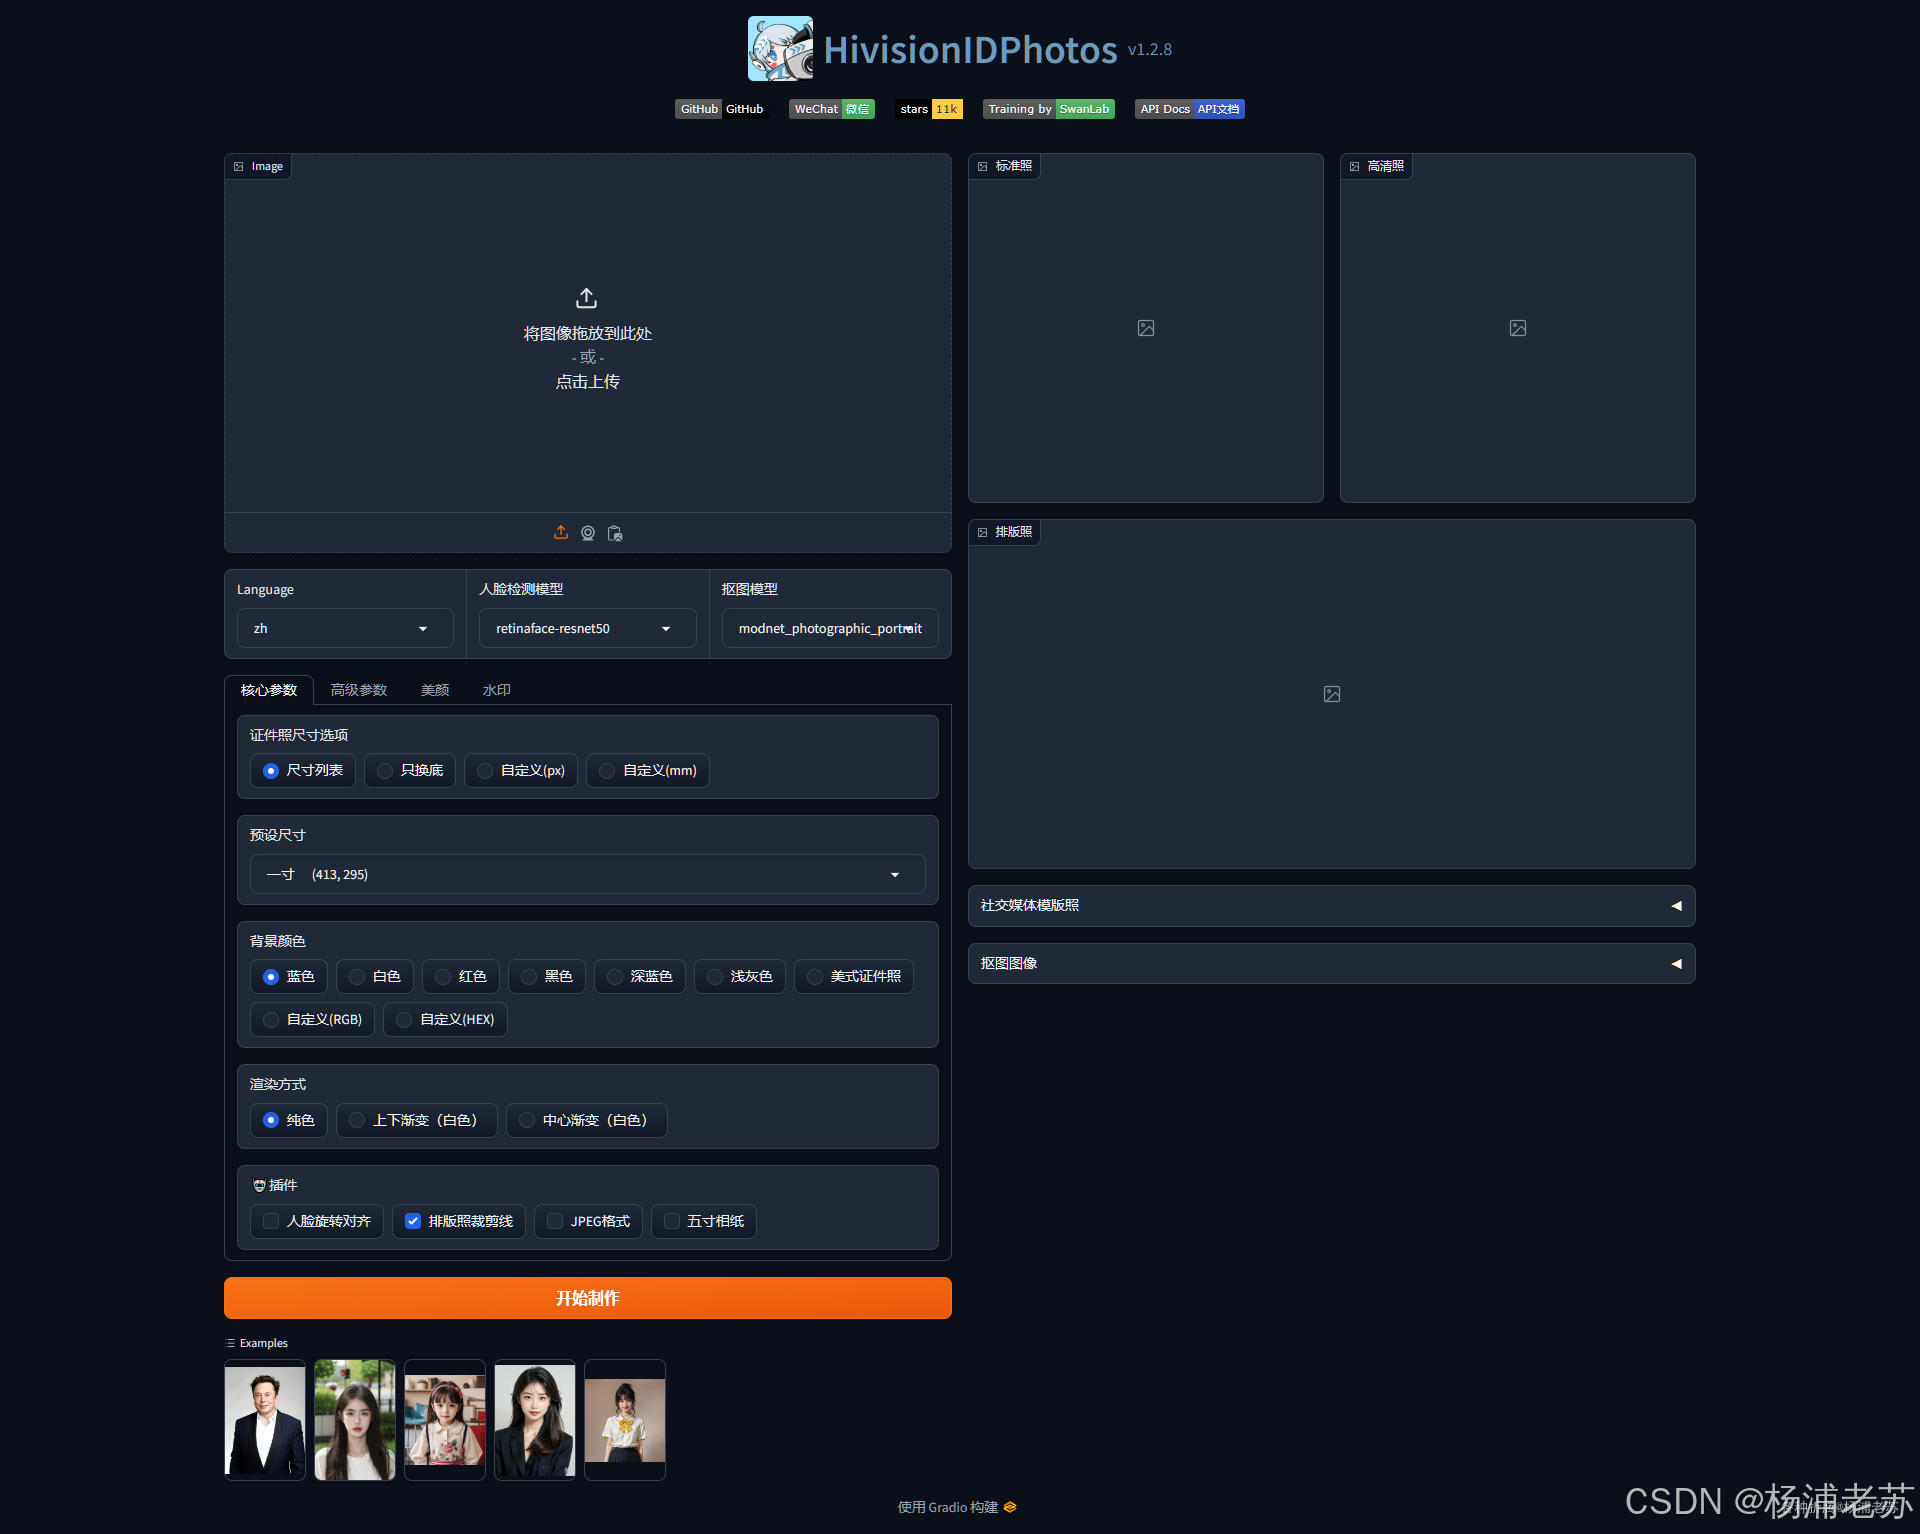Select the first example portrait thumbnail
This screenshot has height=1534, width=1920.
point(265,1420)
